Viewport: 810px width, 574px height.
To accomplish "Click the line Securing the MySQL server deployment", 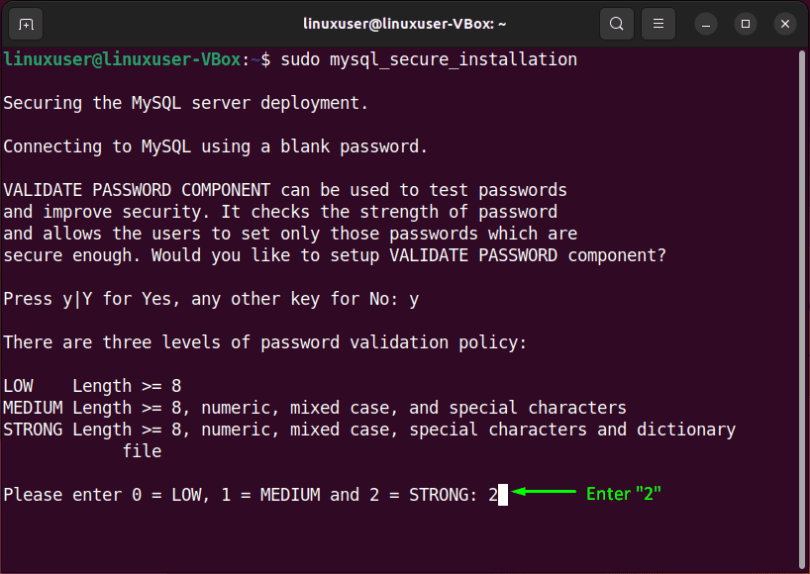I will point(186,103).
